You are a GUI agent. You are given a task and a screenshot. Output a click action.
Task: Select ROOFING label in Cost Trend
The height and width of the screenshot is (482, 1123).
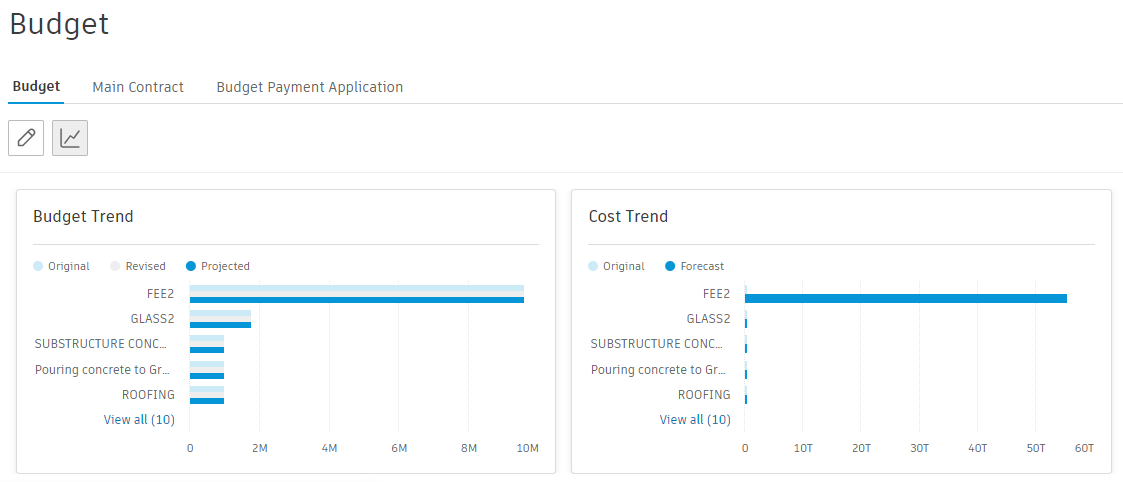click(704, 395)
